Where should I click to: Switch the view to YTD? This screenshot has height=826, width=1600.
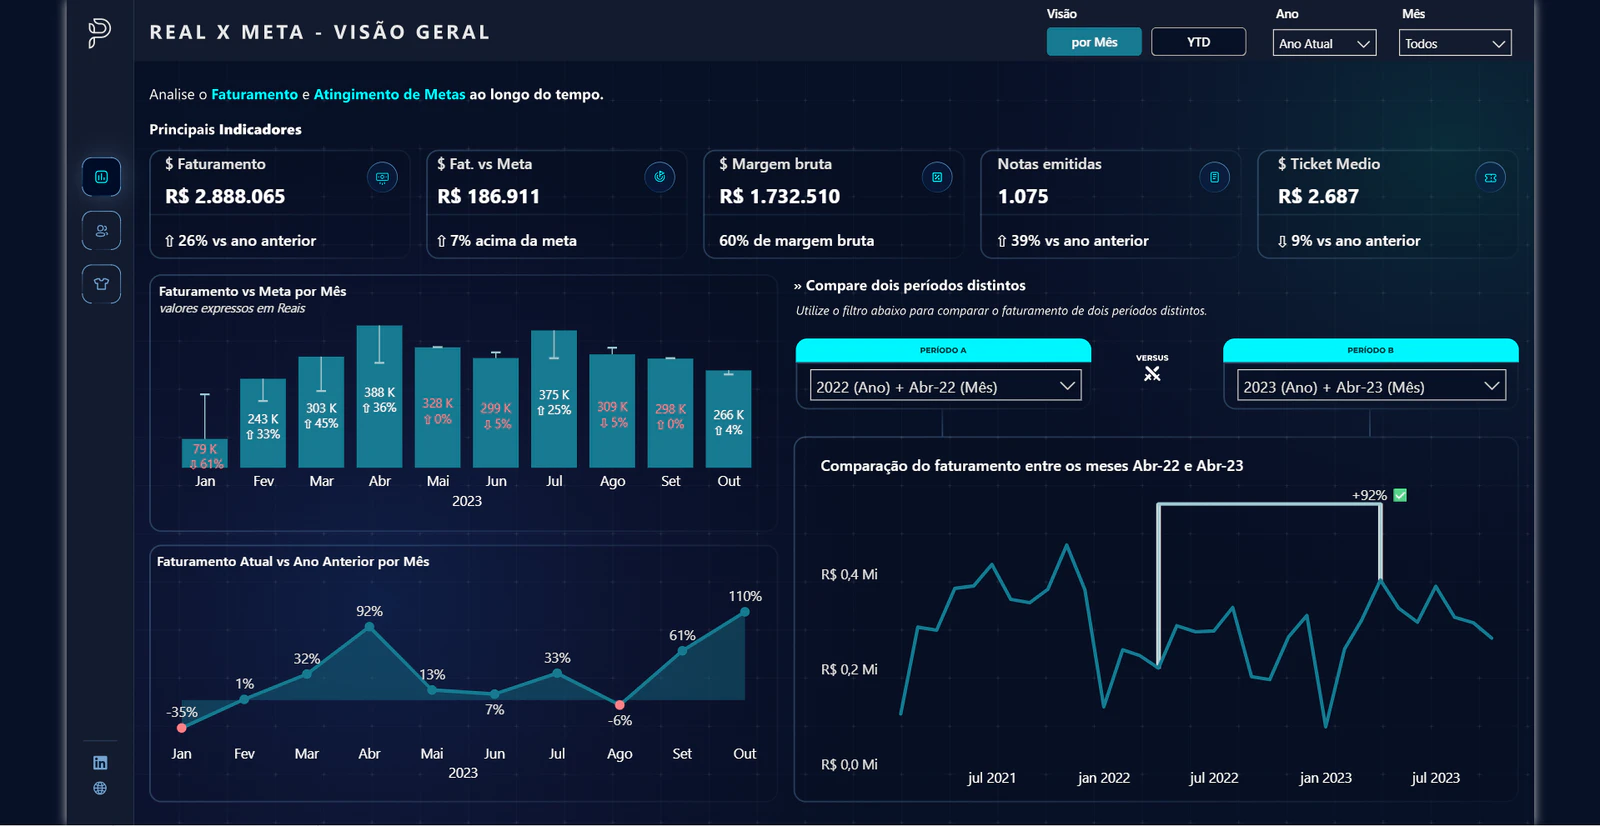coord(1198,42)
